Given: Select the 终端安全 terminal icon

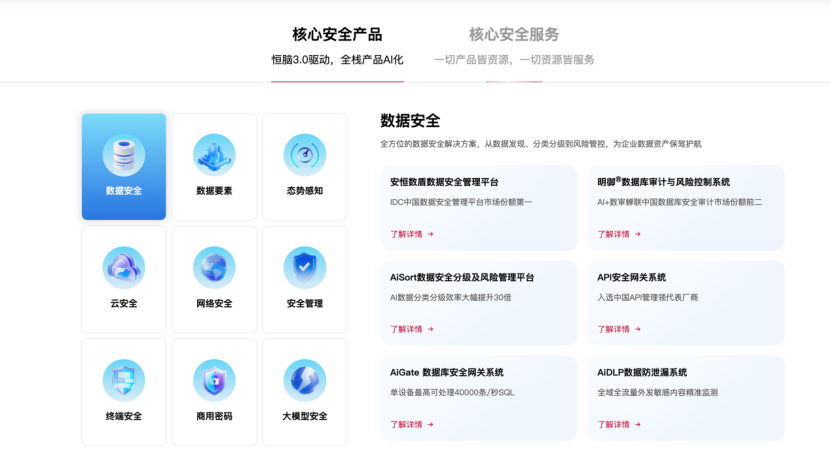Looking at the screenshot, I should coord(124,381).
